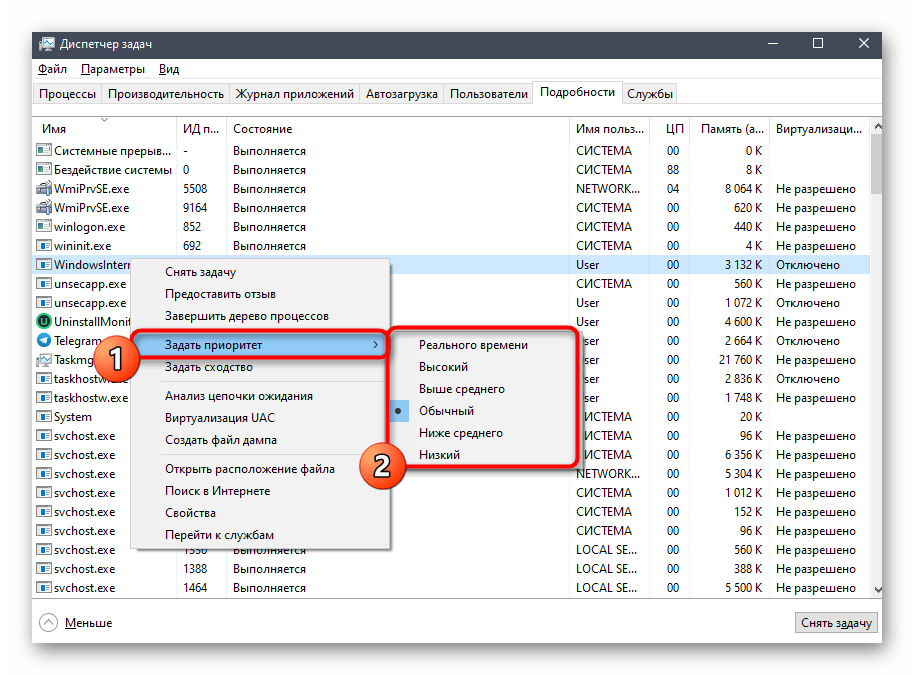The width and height of the screenshot is (914, 675).
Task: Click the wininit.exe process icon
Action: [x=44, y=245]
